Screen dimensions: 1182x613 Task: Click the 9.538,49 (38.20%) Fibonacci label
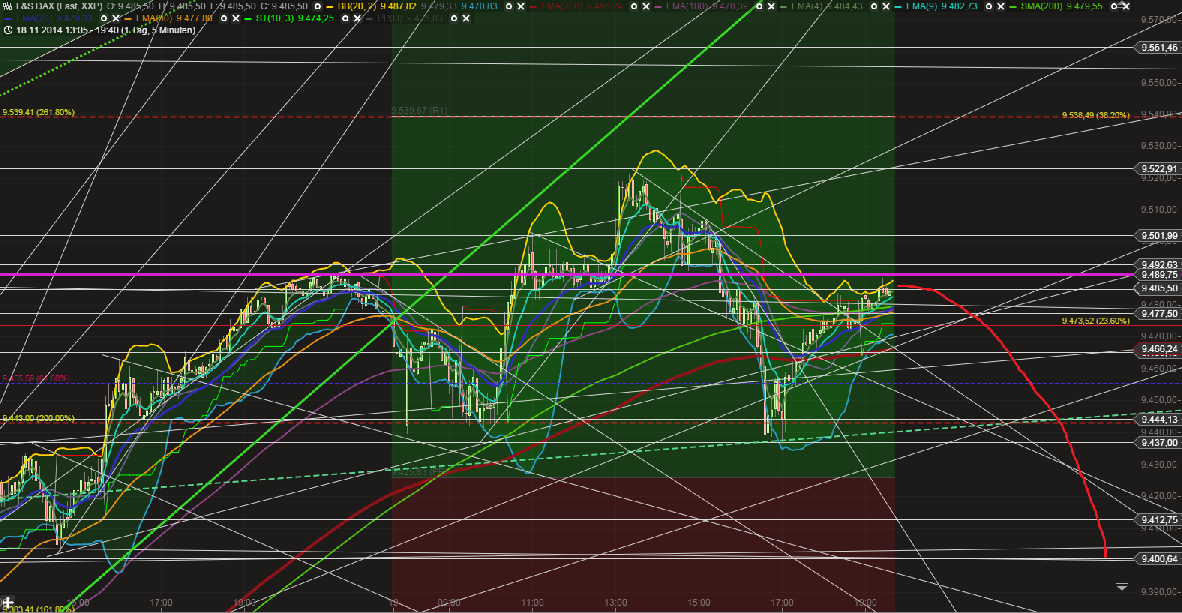click(x=1095, y=115)
